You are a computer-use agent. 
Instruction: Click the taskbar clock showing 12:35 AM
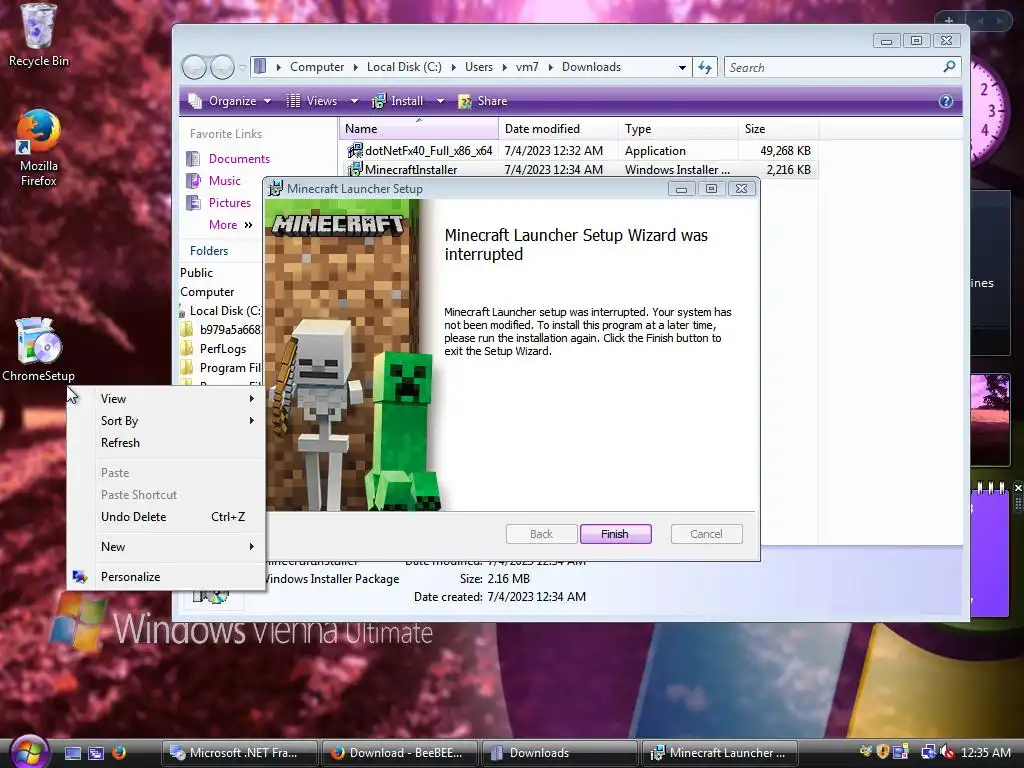(985, 752)
